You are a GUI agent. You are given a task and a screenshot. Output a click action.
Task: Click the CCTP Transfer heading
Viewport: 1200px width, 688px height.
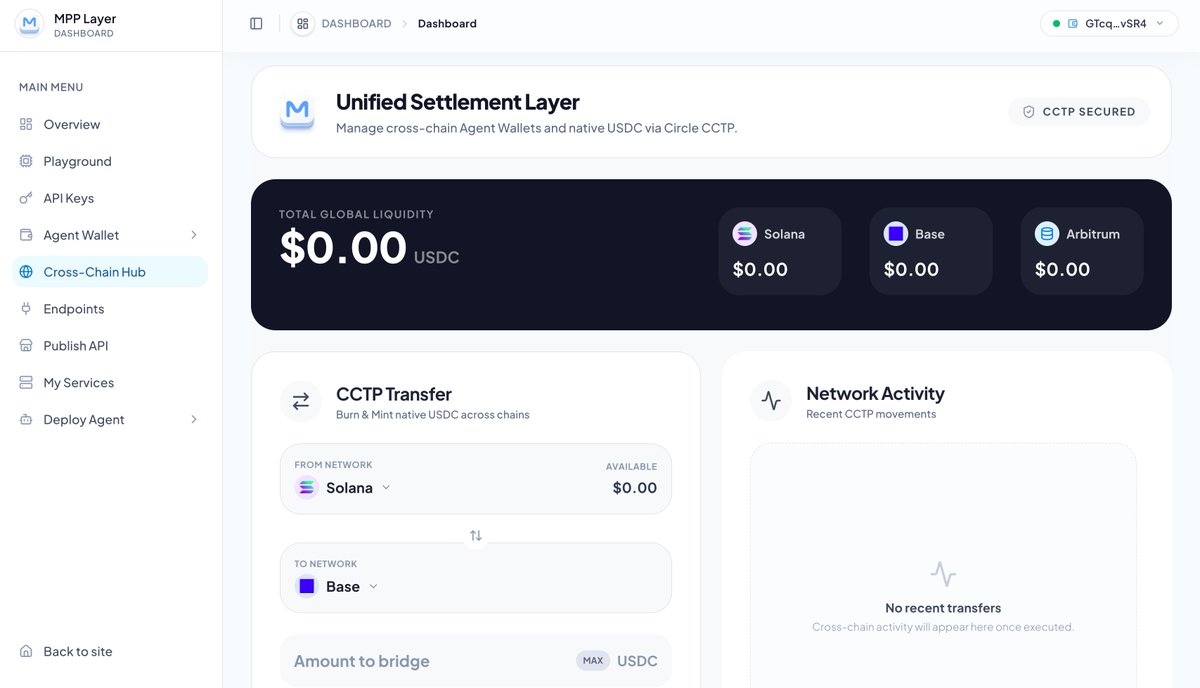coord(394,394)
